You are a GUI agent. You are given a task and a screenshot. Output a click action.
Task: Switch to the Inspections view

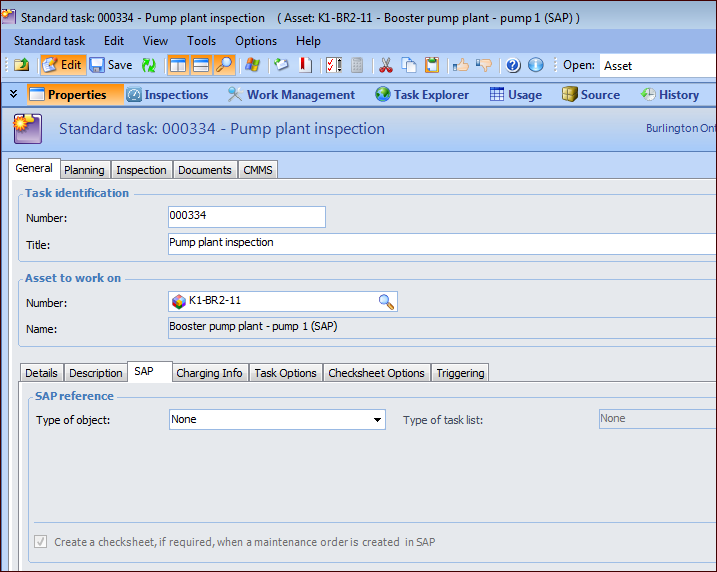point(167,95)
